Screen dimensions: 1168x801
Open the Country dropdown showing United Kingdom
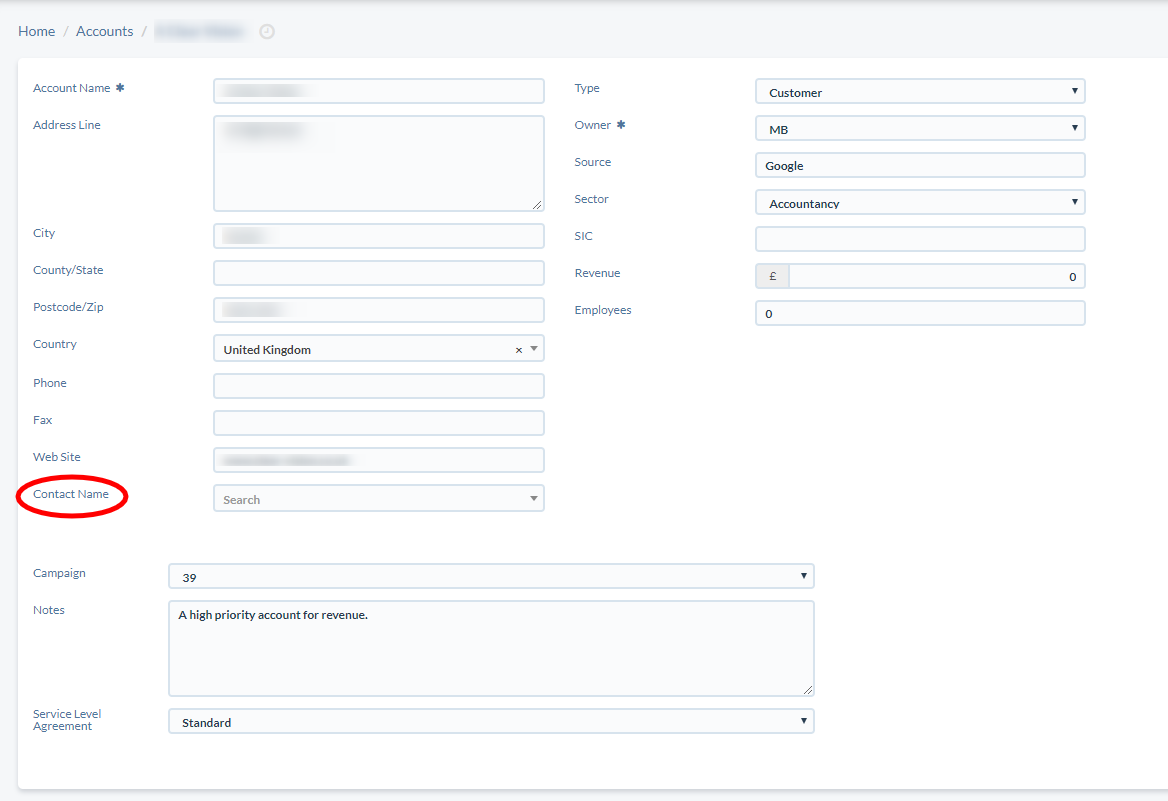coord(378,349)
